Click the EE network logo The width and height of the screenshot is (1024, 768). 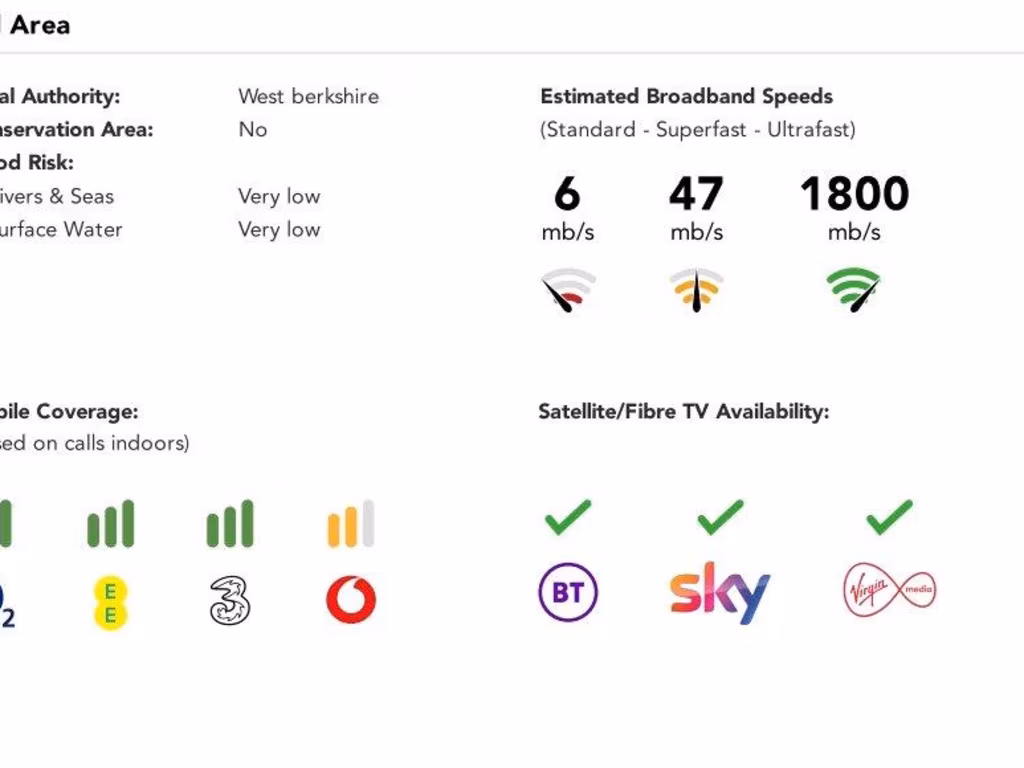(x=110, y=602)
